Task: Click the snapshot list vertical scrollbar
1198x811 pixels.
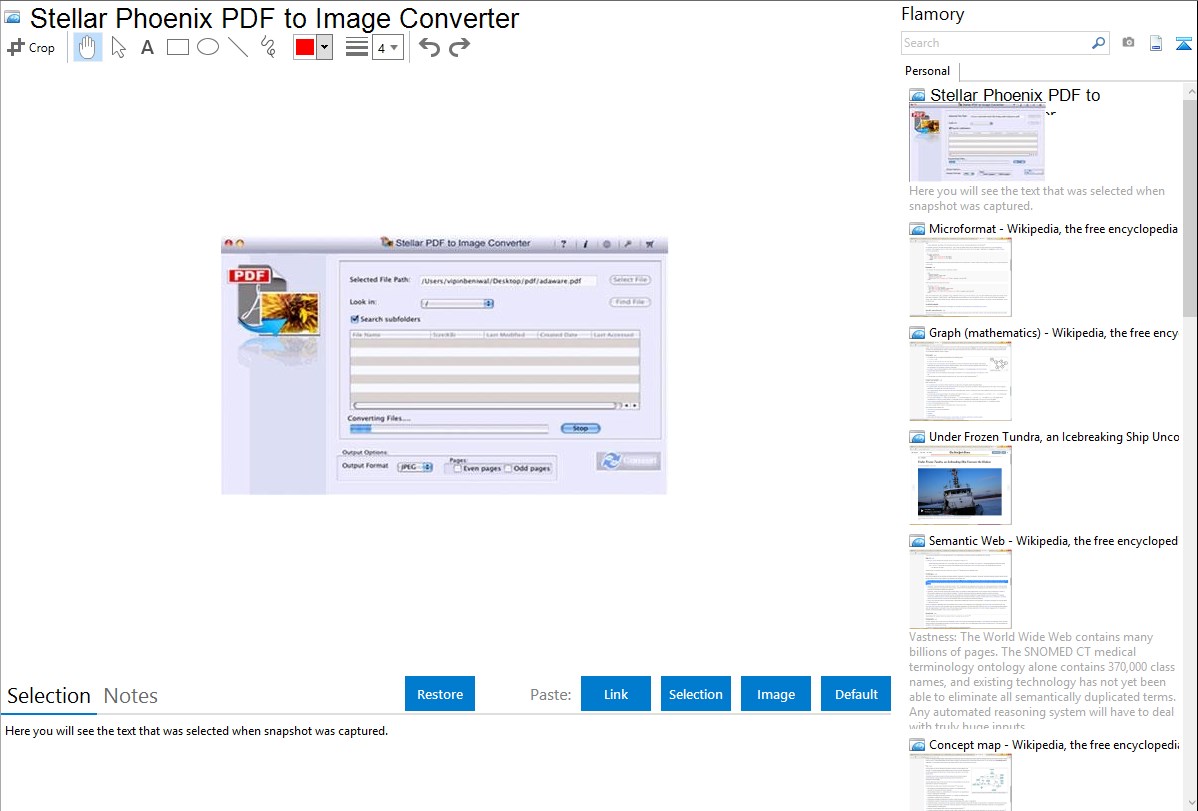Action: point(1190,206)
